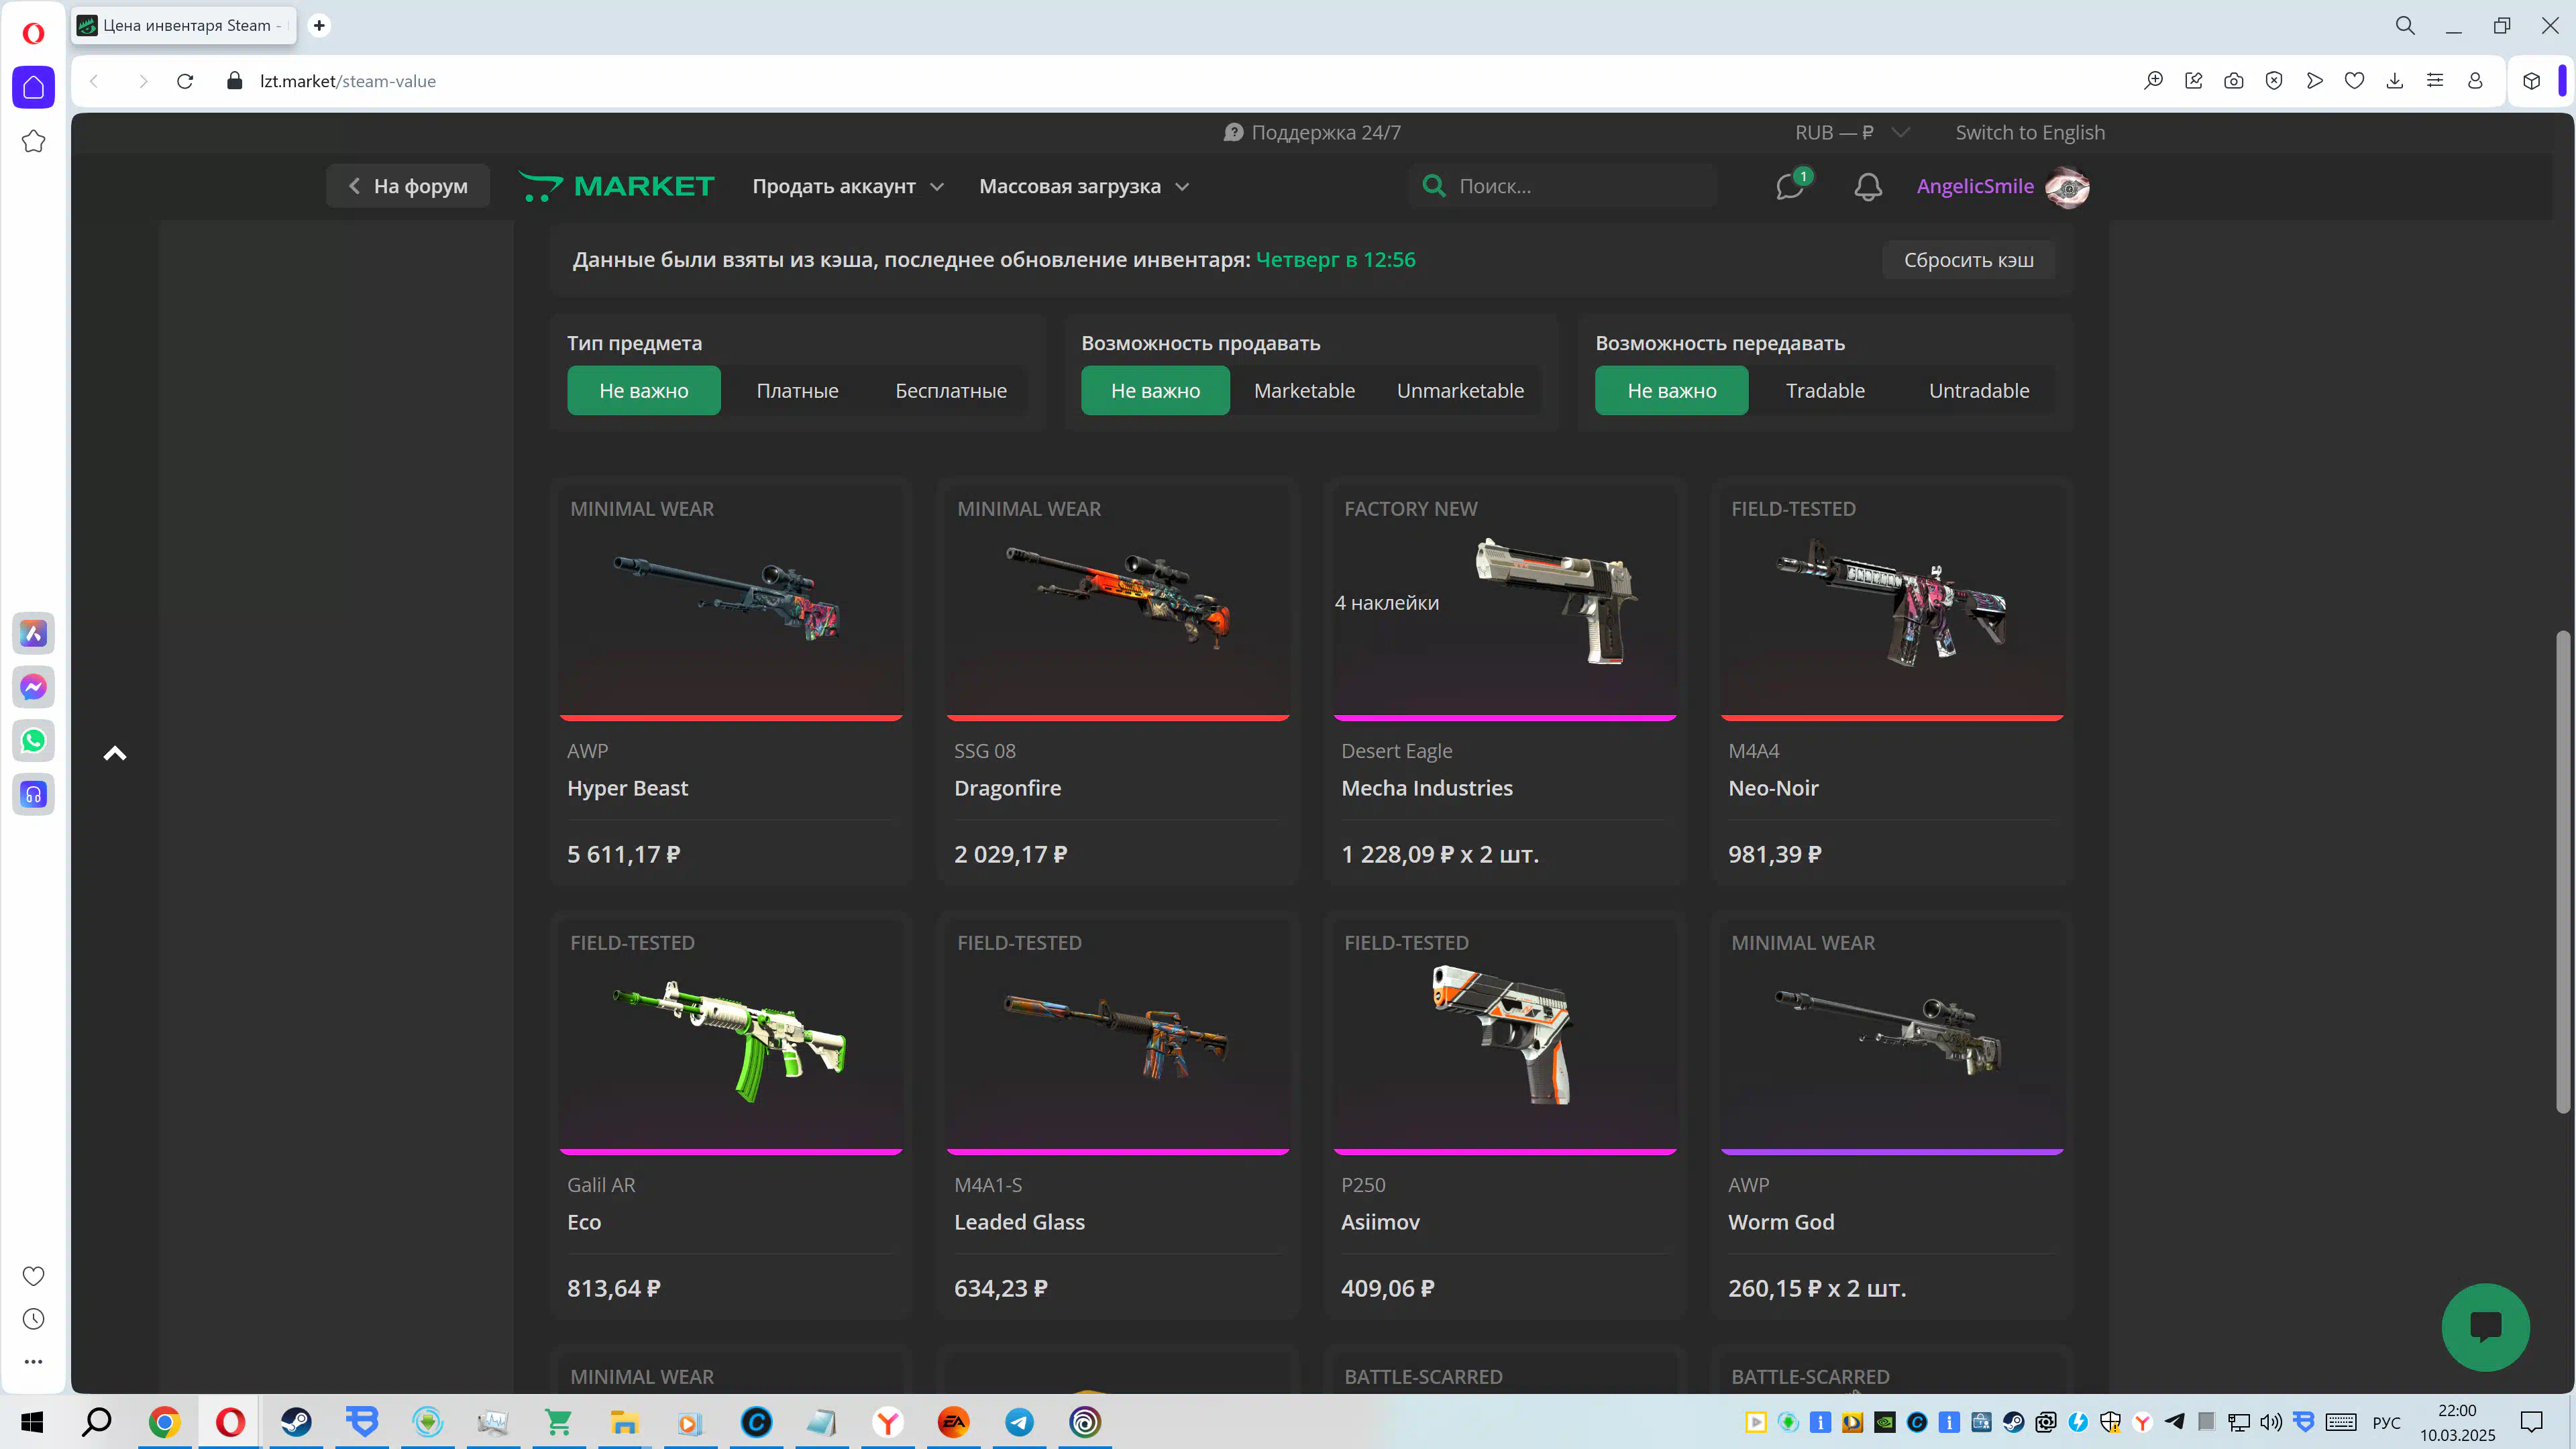
Task: Open messages chat bubble with badge
Action: coord(1790,186)
